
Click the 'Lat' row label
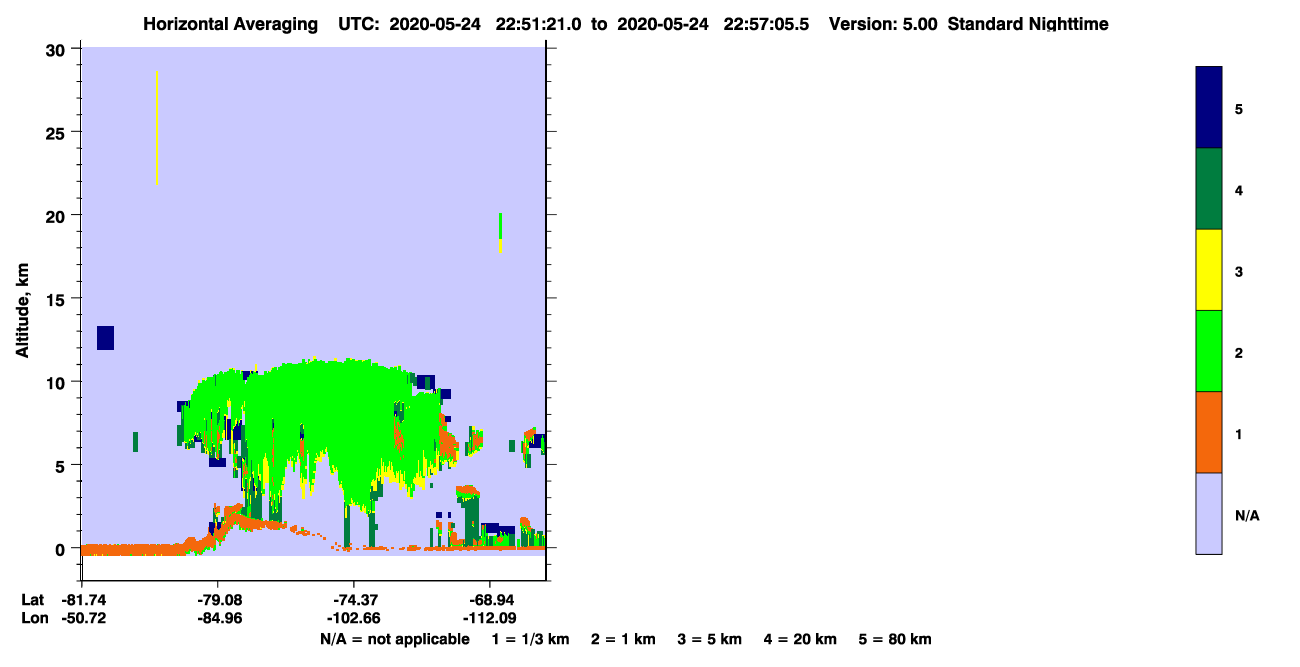point(32,599)
